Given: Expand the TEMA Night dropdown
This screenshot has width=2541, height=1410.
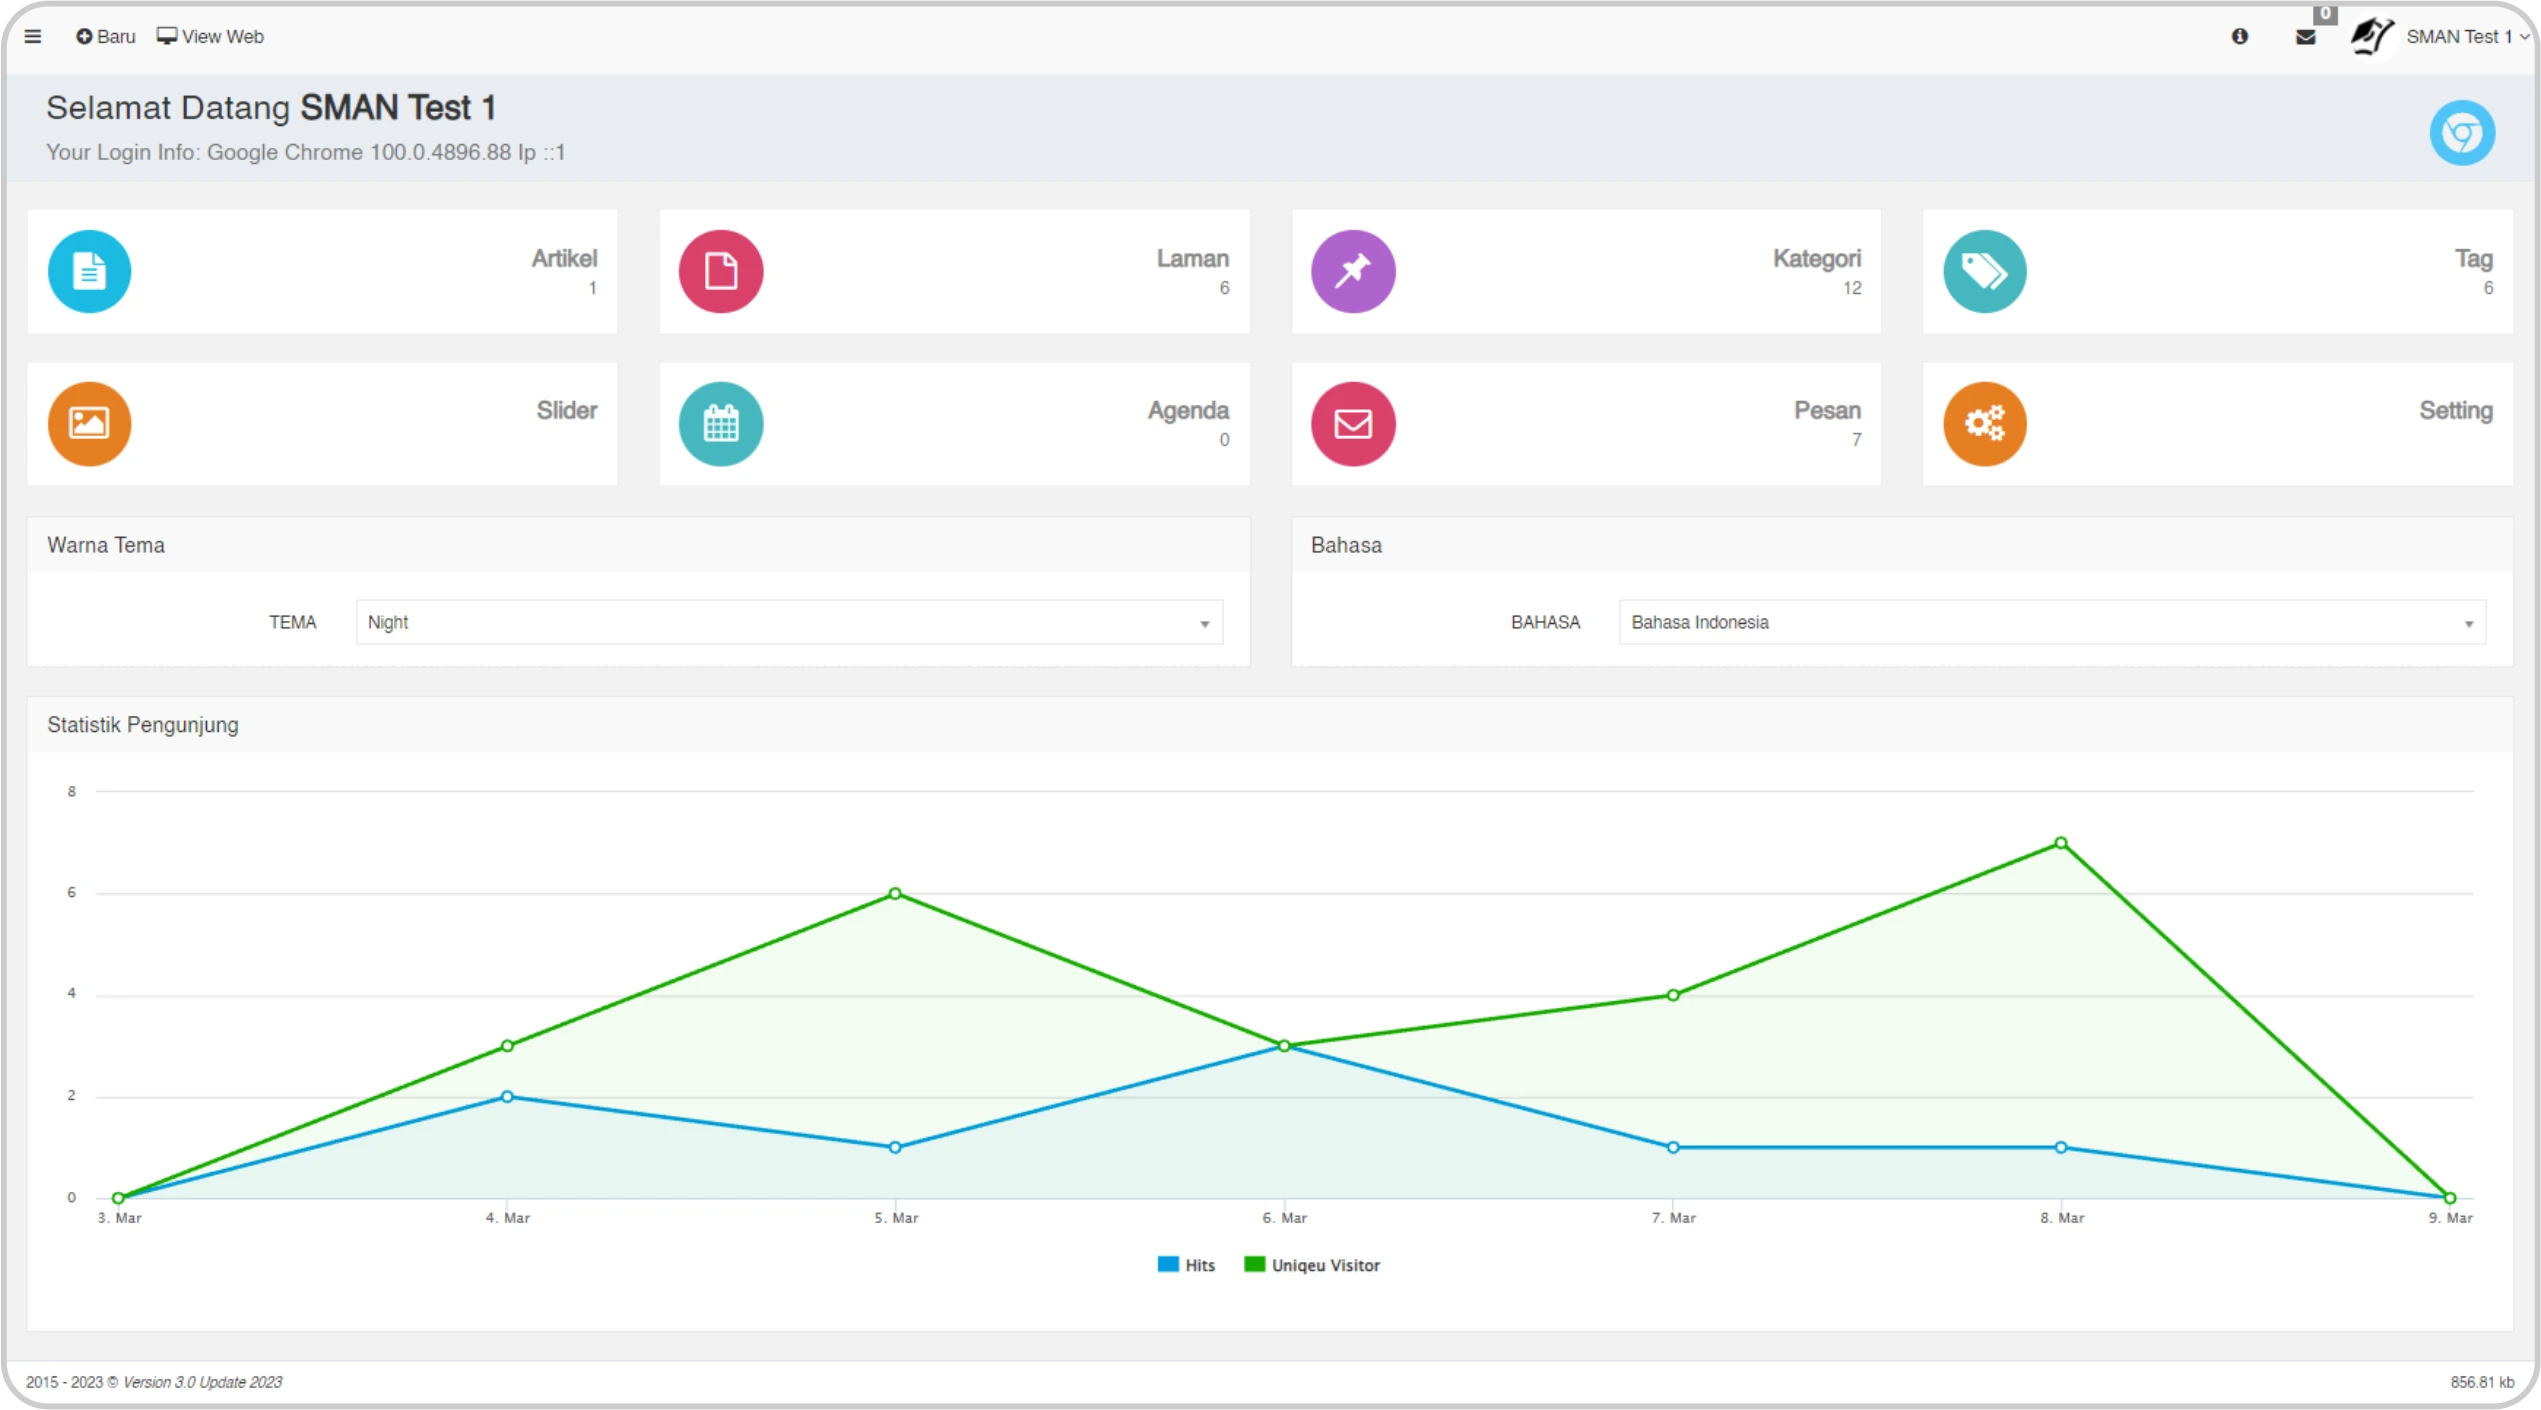Looking at the screenshot, I should pyautogui.click(x=789, y=622).
